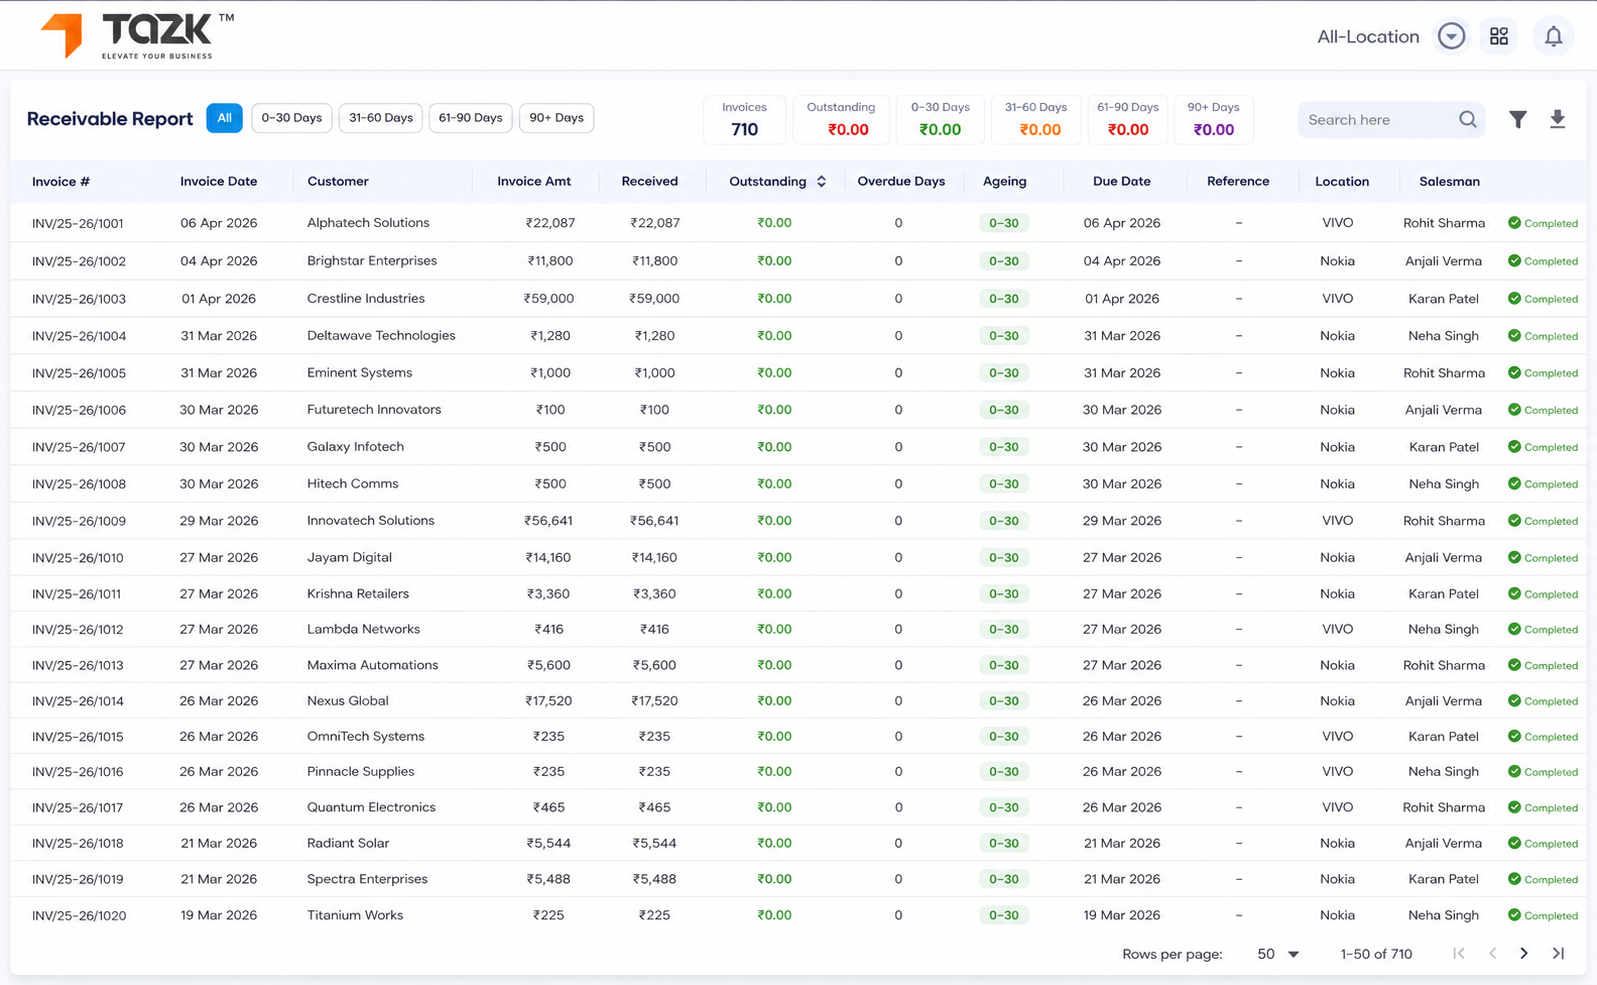Open the apps grid icon

point(1499,36)
